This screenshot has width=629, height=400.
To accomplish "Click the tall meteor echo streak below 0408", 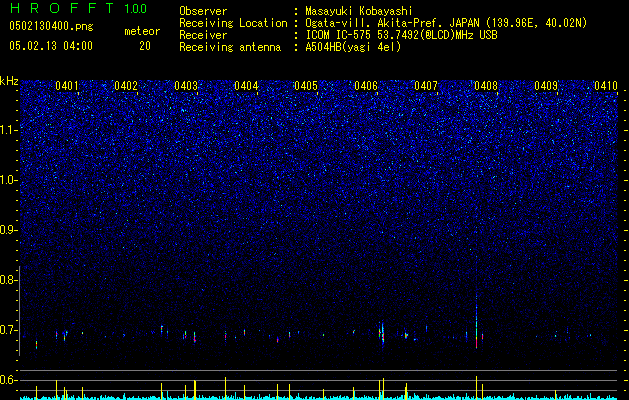I will point(477,322).
